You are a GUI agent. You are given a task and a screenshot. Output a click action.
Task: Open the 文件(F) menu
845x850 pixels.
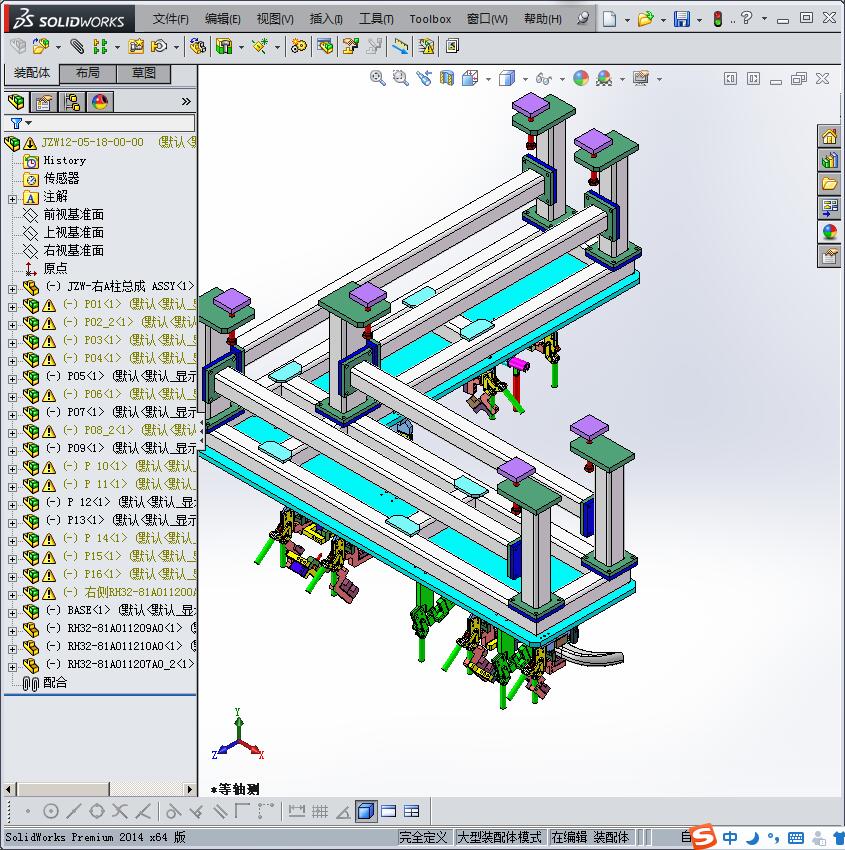pyautogui.click(x=171, y=19)
